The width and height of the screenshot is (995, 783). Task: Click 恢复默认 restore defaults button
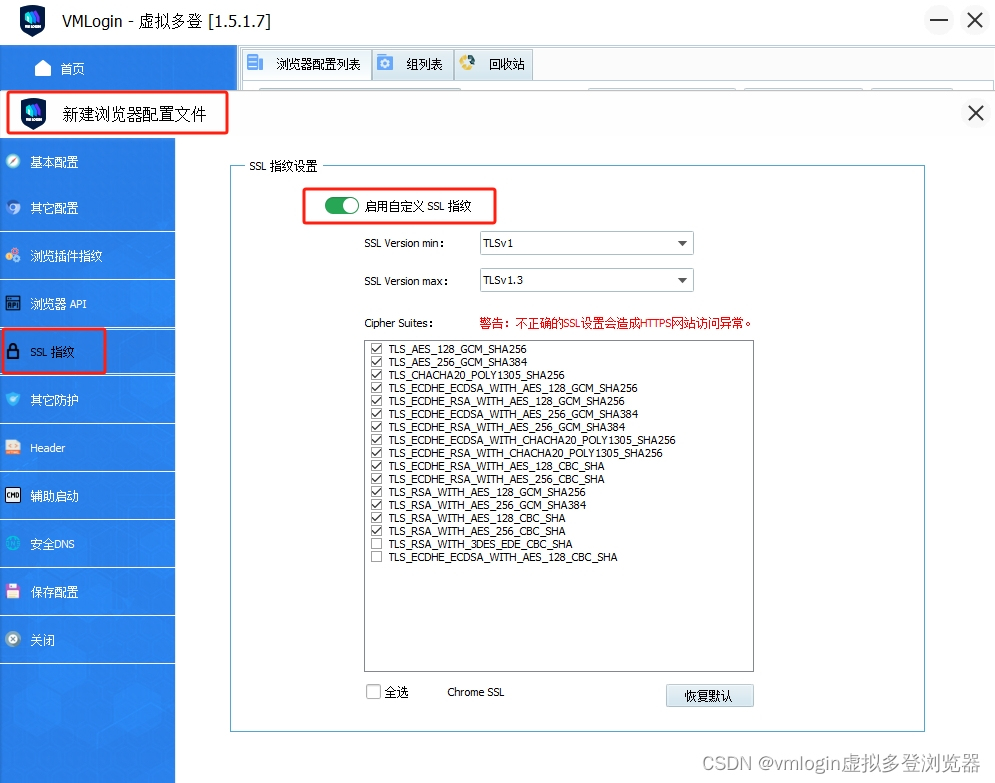pyautogui.click(x=709, y=695)
